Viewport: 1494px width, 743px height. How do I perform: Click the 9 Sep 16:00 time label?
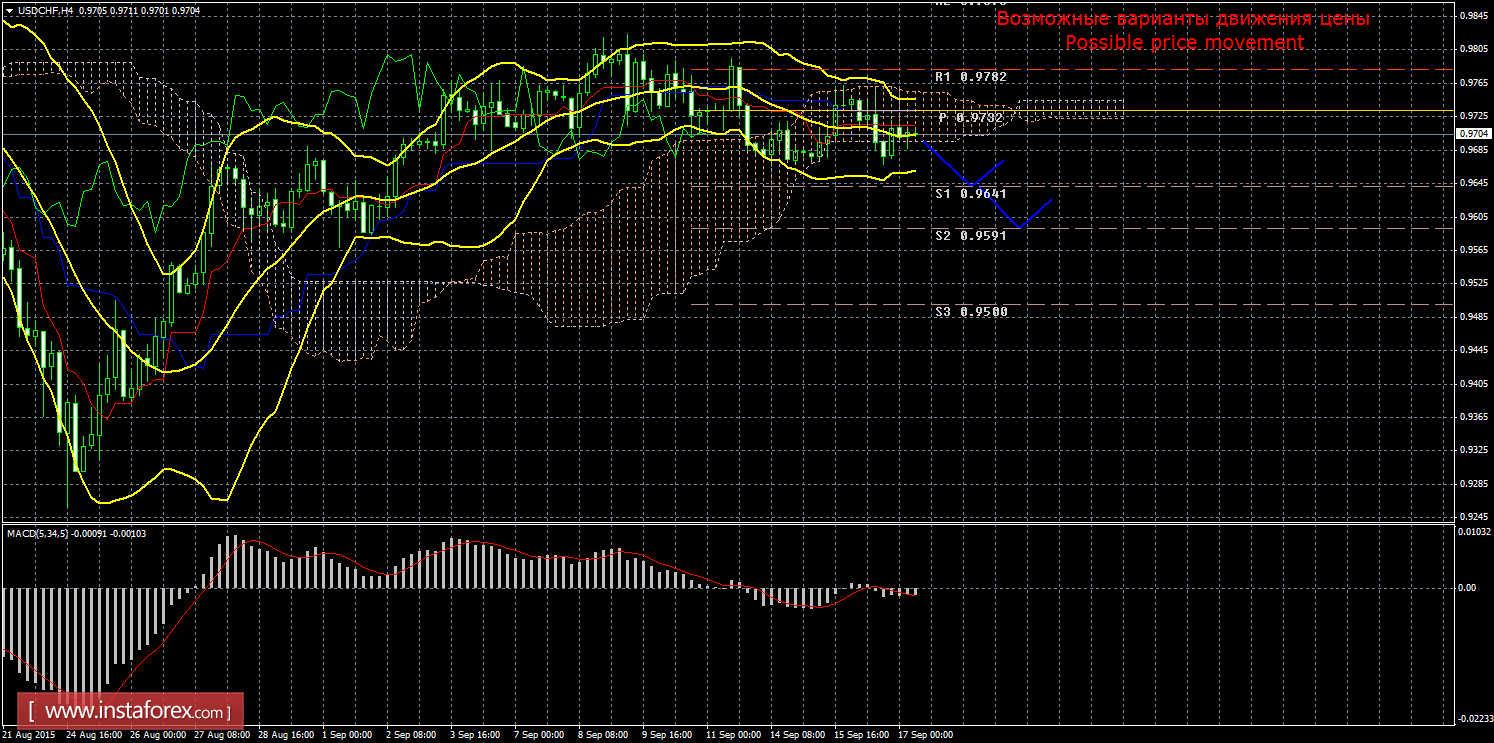click(x=667, y=735)
